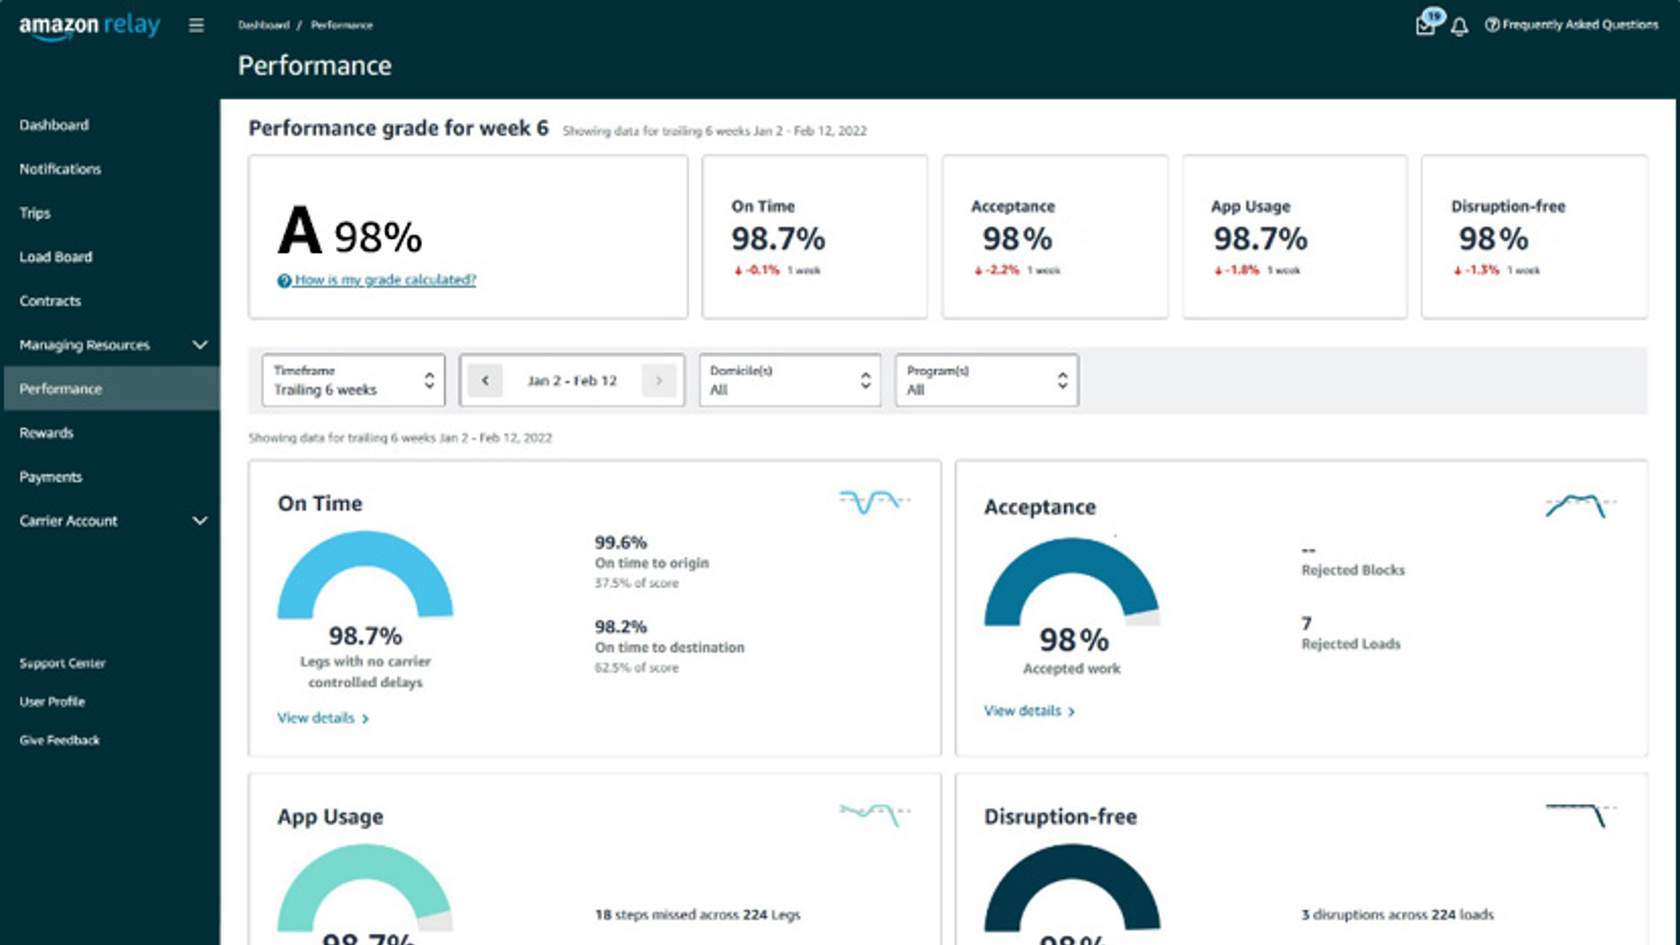
Task: Click the On Time trend sparkline icon
Action: (874, 501)
